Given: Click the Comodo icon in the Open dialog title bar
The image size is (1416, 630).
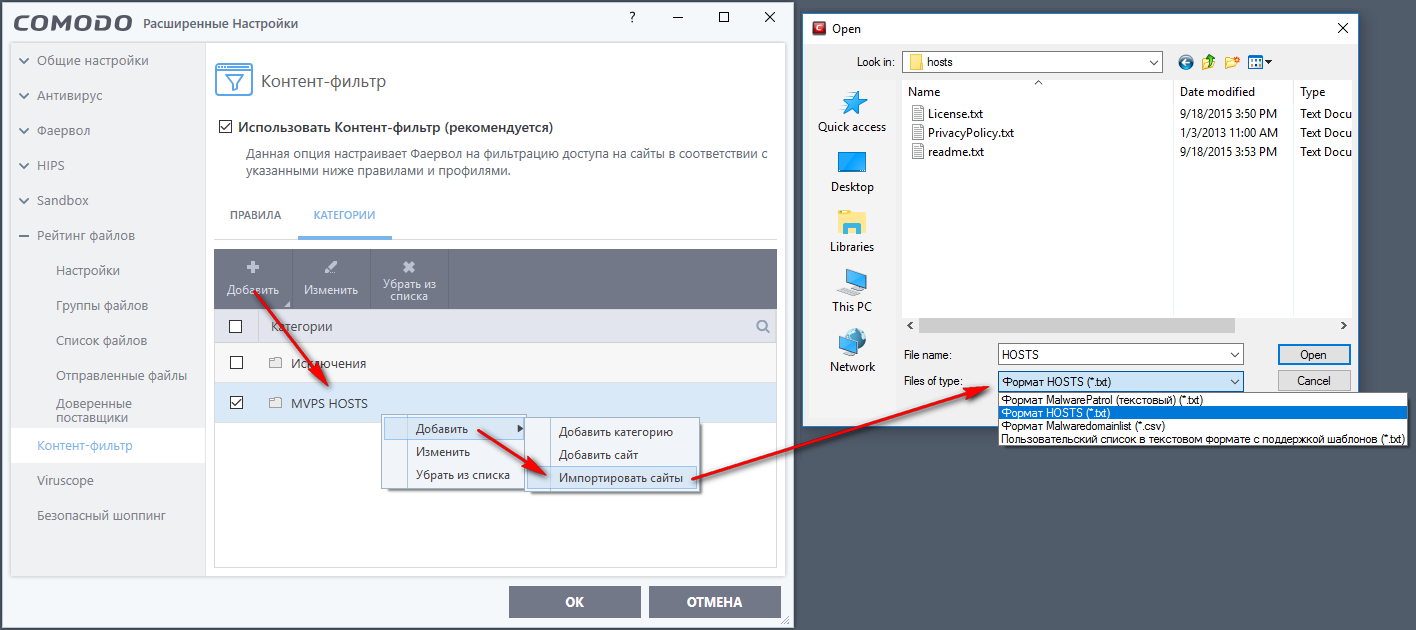Looking at the screenshot, I should click(x=820, y=29).
